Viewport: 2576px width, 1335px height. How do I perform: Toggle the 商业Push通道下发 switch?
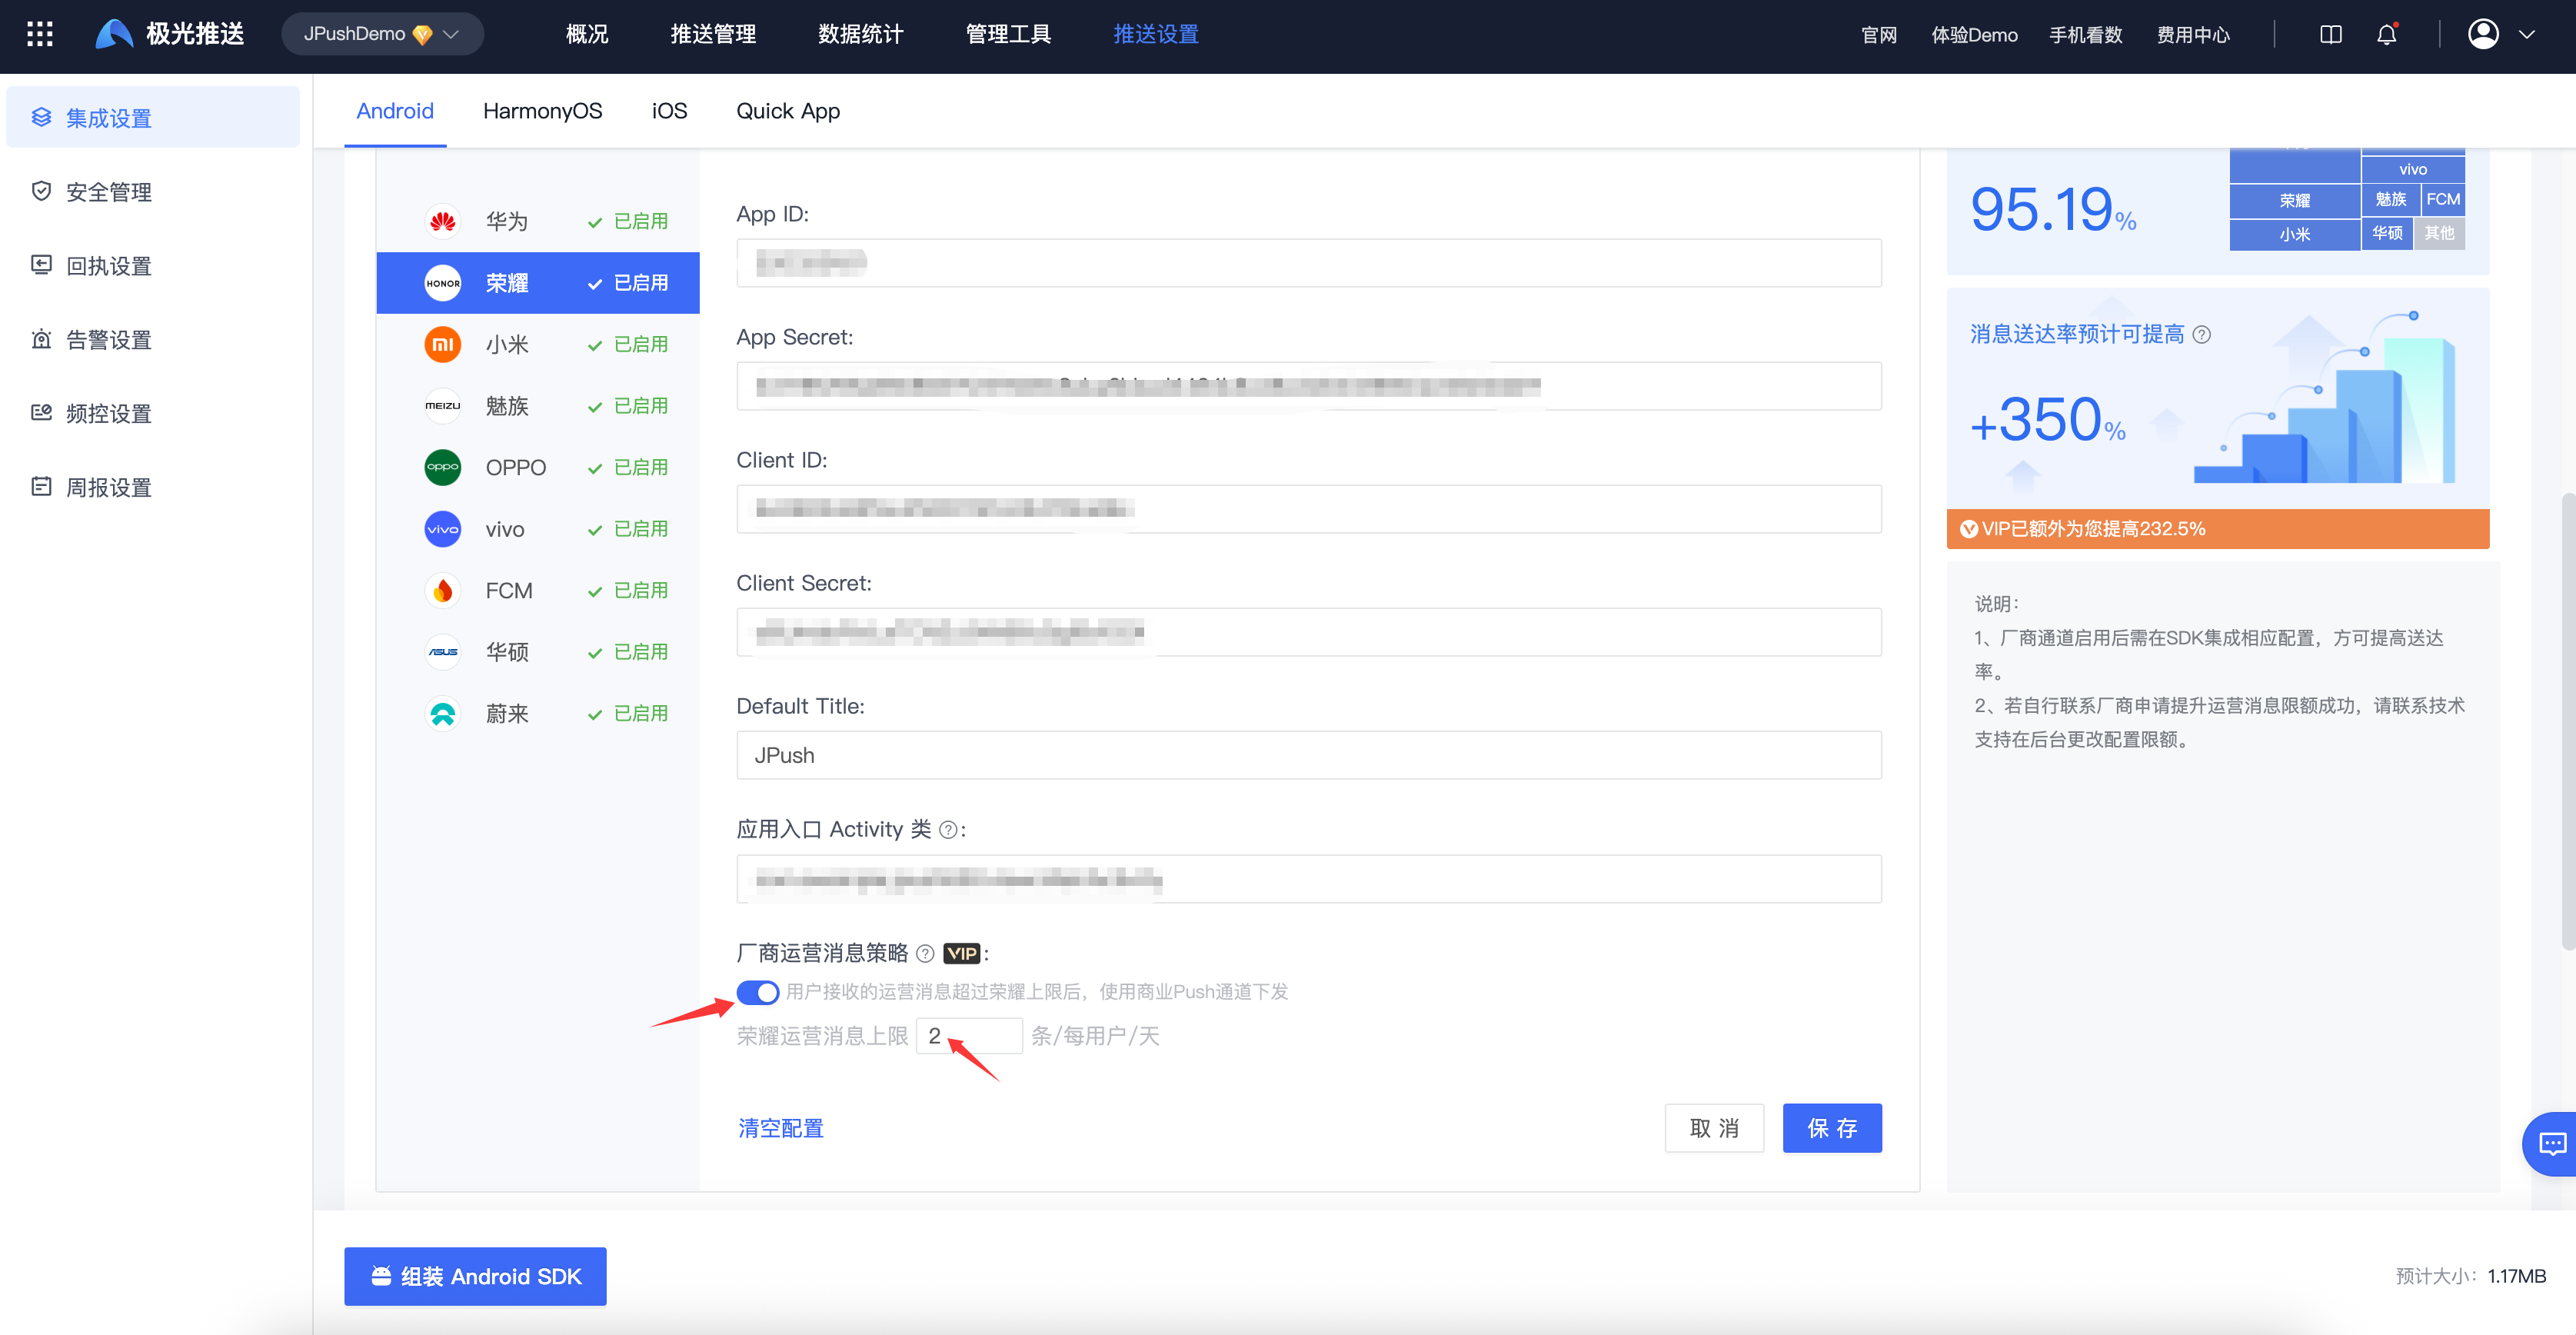757,992
